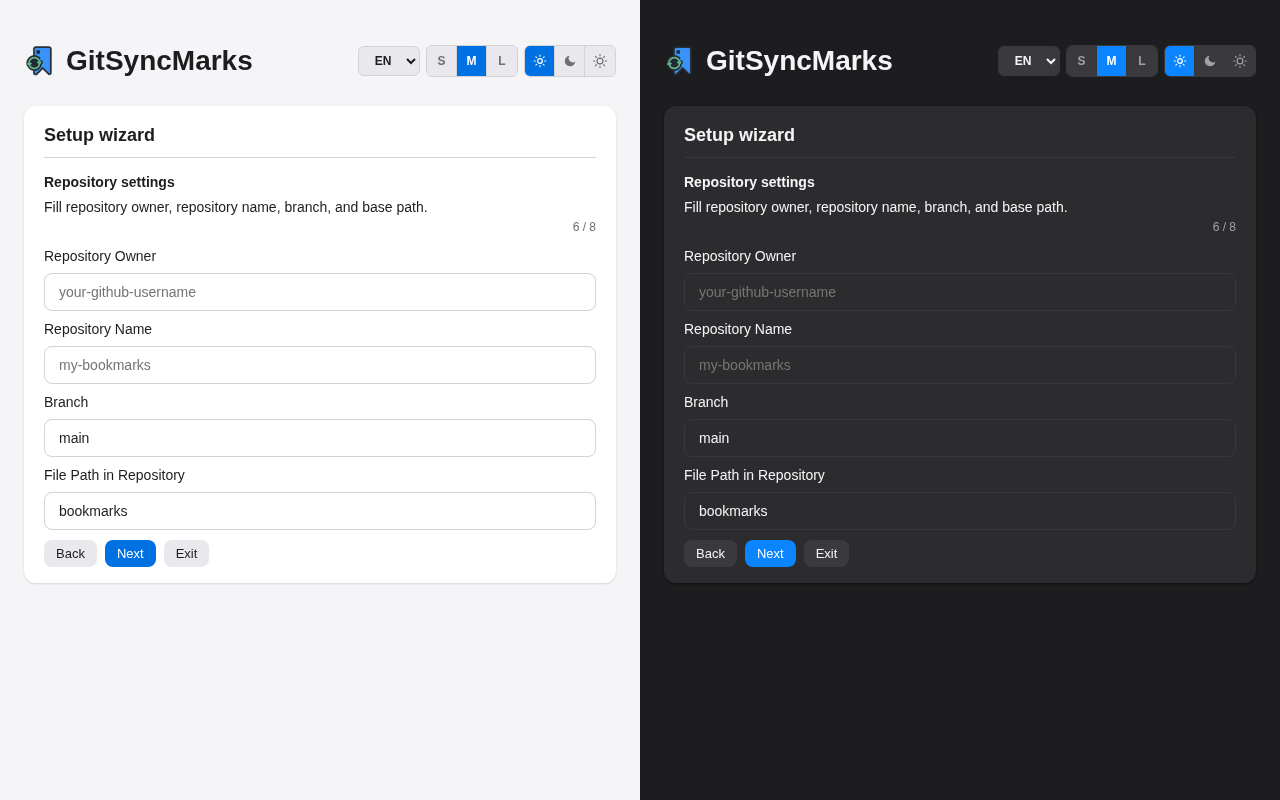Image resolution: width=1280 pixels, height=800 pixels.
Task: Select the light theme sun icon
Action: [539, 61]
